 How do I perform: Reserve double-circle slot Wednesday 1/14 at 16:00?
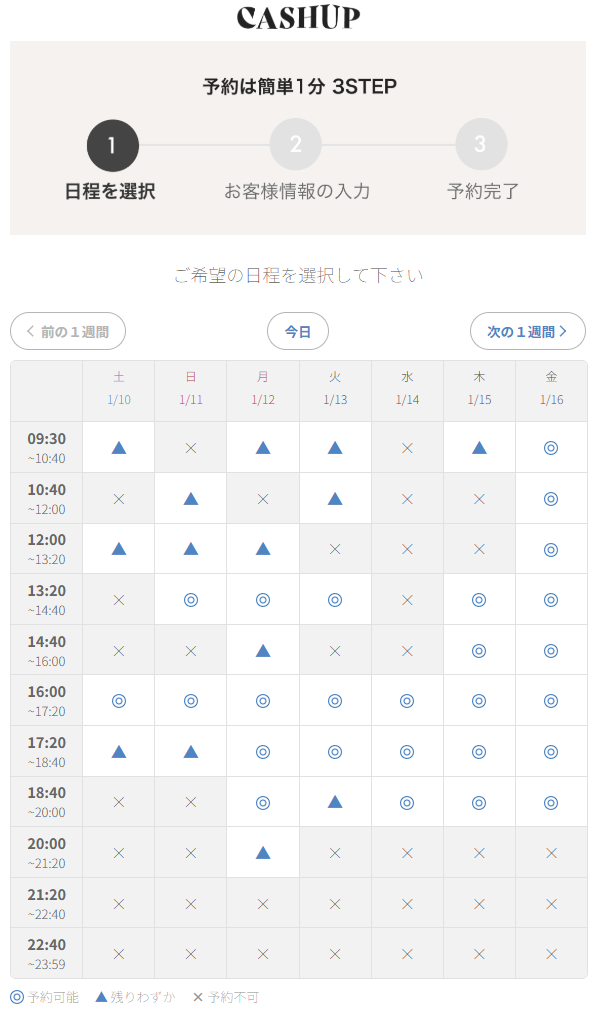(407, 701)
